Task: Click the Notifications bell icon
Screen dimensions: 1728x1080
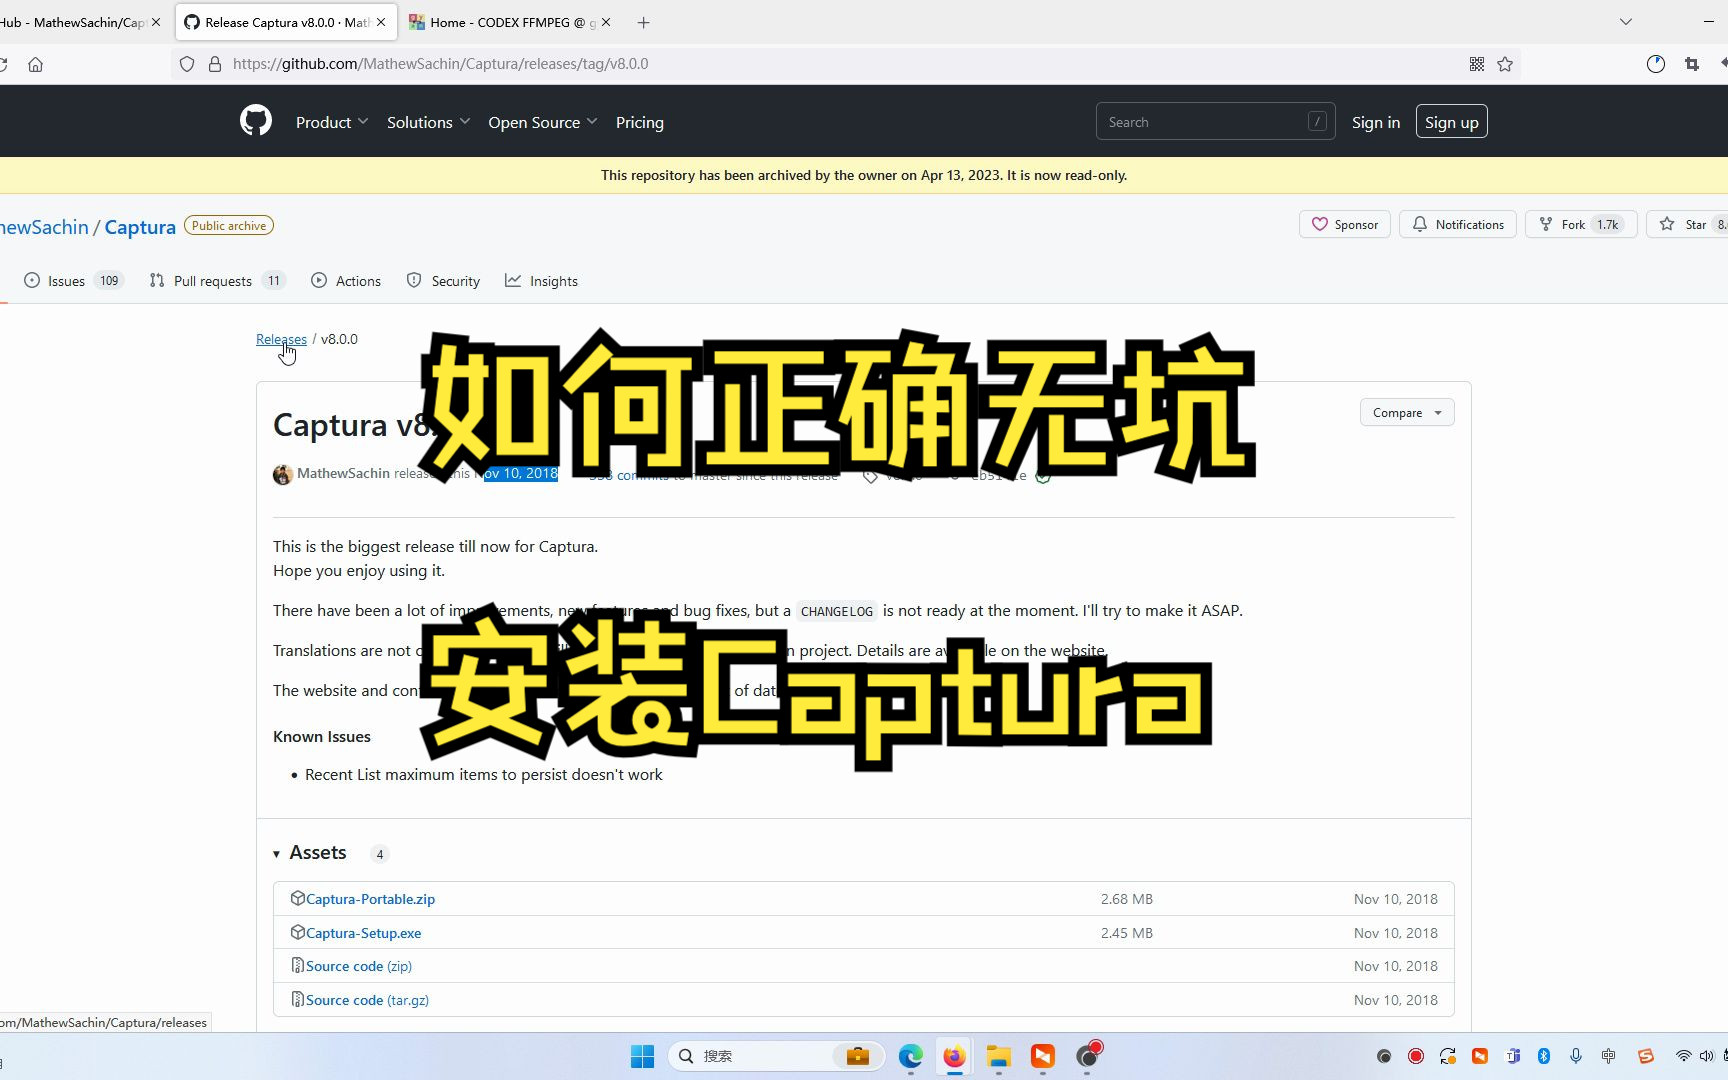Action: (x=1421, y=224)
